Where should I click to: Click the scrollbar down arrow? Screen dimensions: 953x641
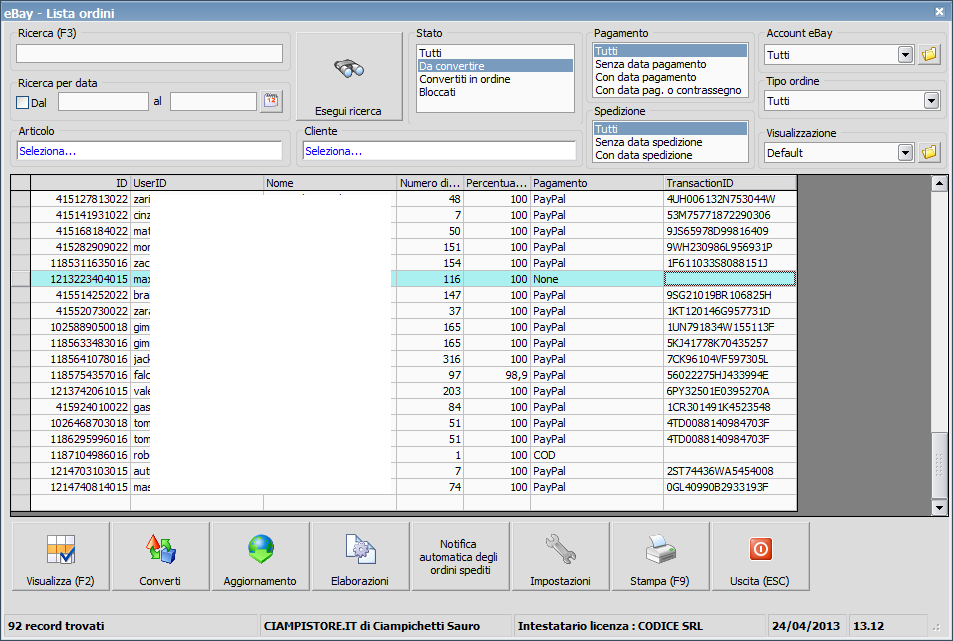point(939,507)
